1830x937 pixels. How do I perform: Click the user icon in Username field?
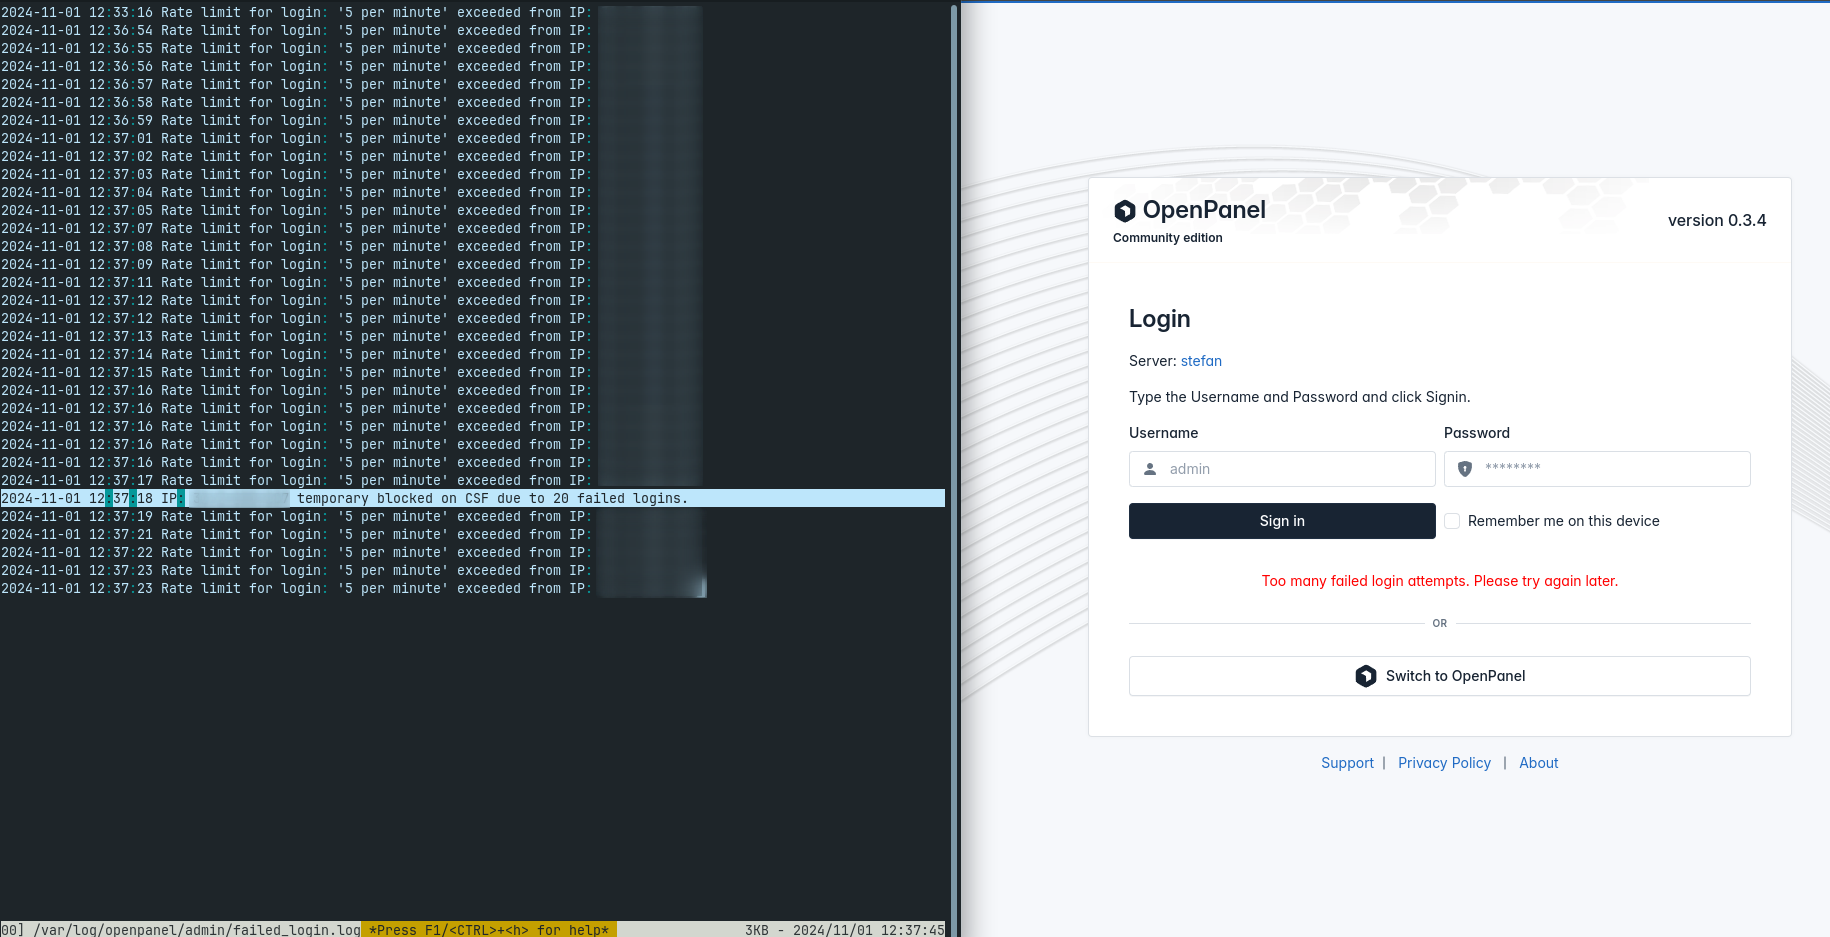click(1150, 469)
